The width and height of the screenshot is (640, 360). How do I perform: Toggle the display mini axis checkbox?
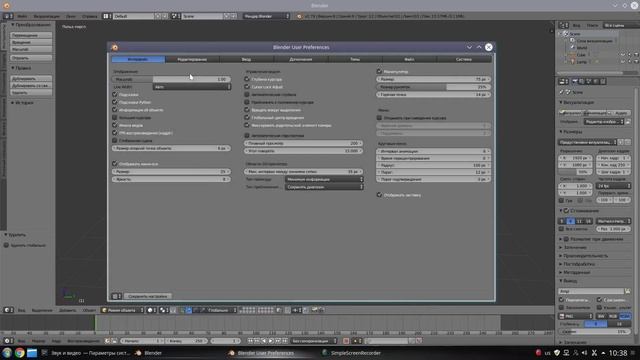click(x=115, y=164)
